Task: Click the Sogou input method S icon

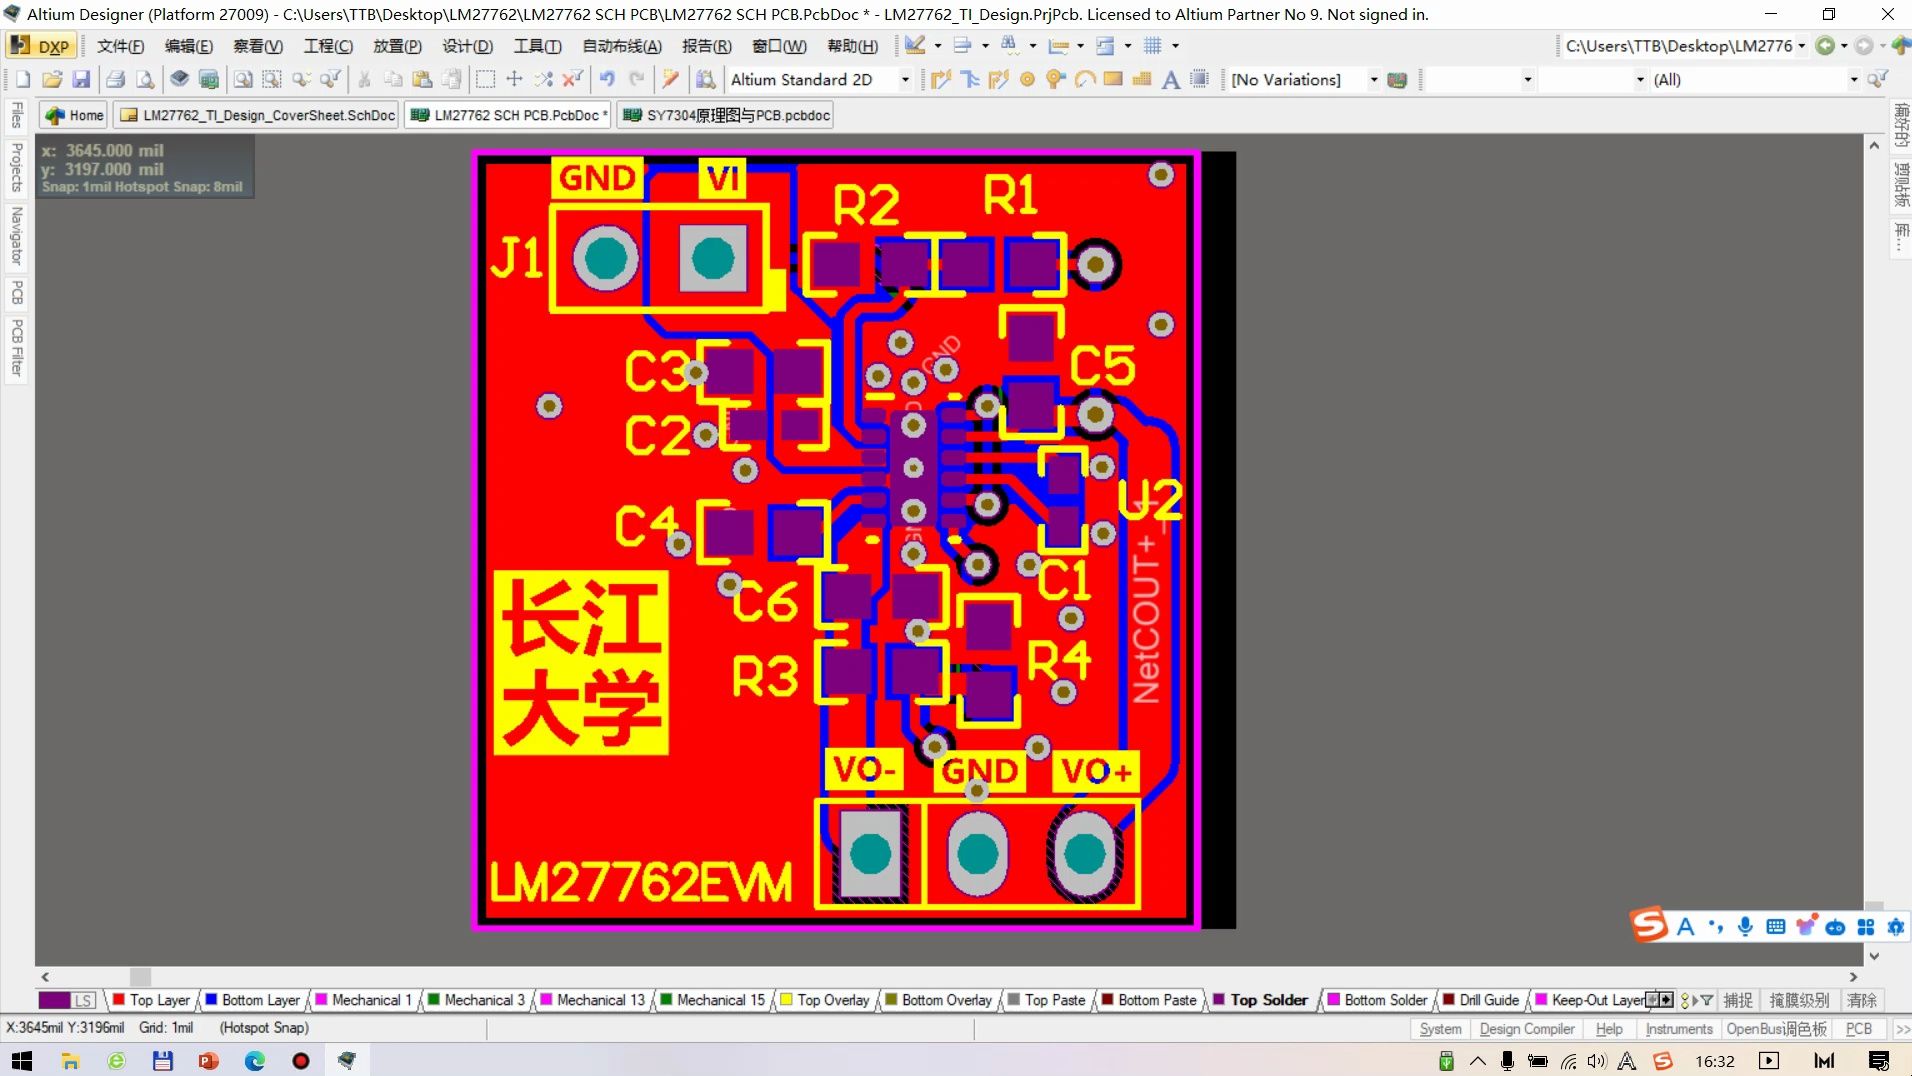Action: (x=1649, y=925)
